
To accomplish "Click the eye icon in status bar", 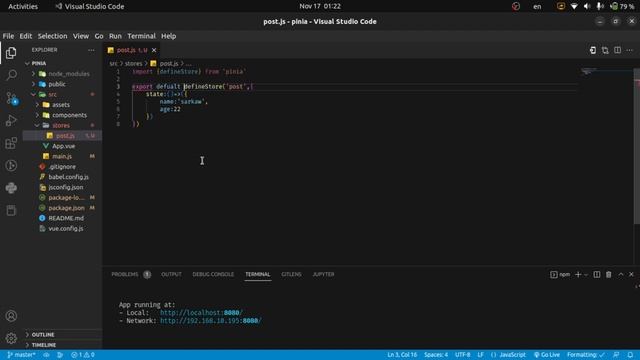I will pyautogui.click(x=46, y=355).
